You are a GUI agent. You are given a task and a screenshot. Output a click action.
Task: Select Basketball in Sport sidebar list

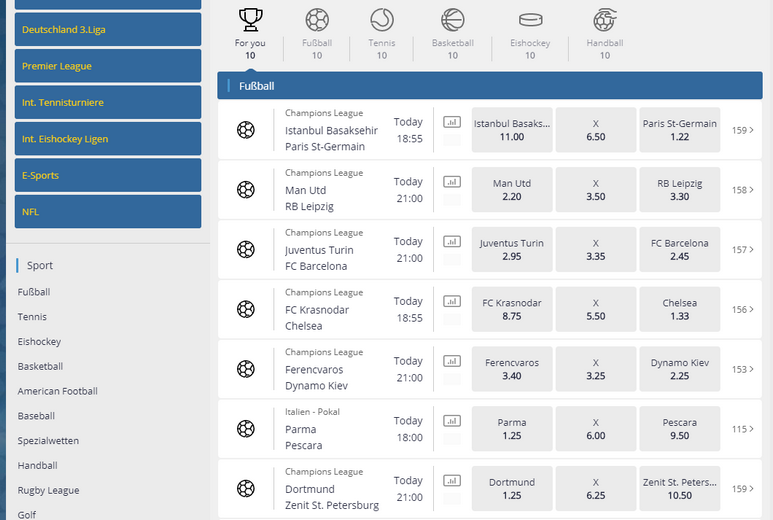[40, 366]
